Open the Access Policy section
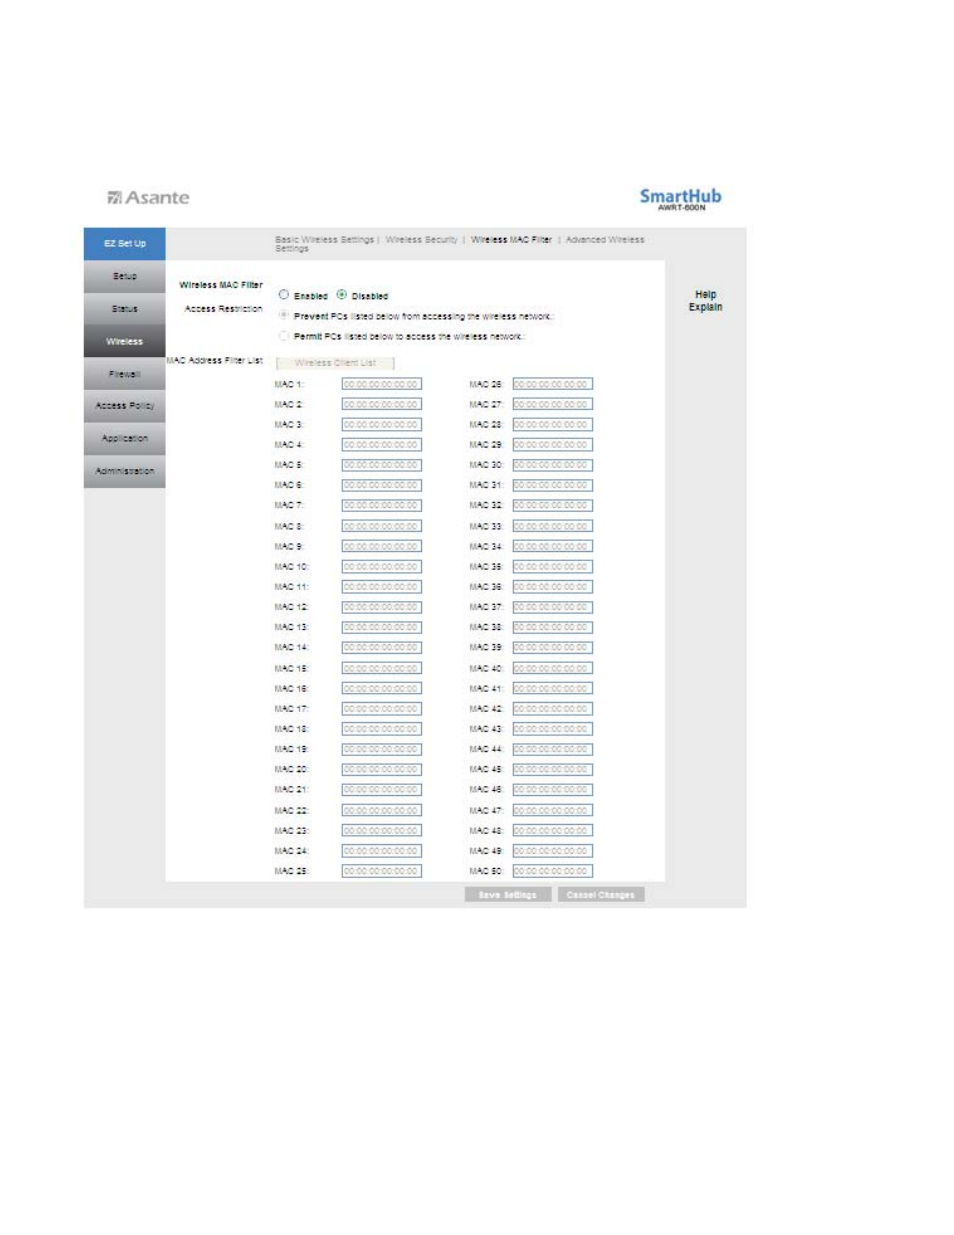Viewport: 954px width, 1235px height. pos(124,406)
